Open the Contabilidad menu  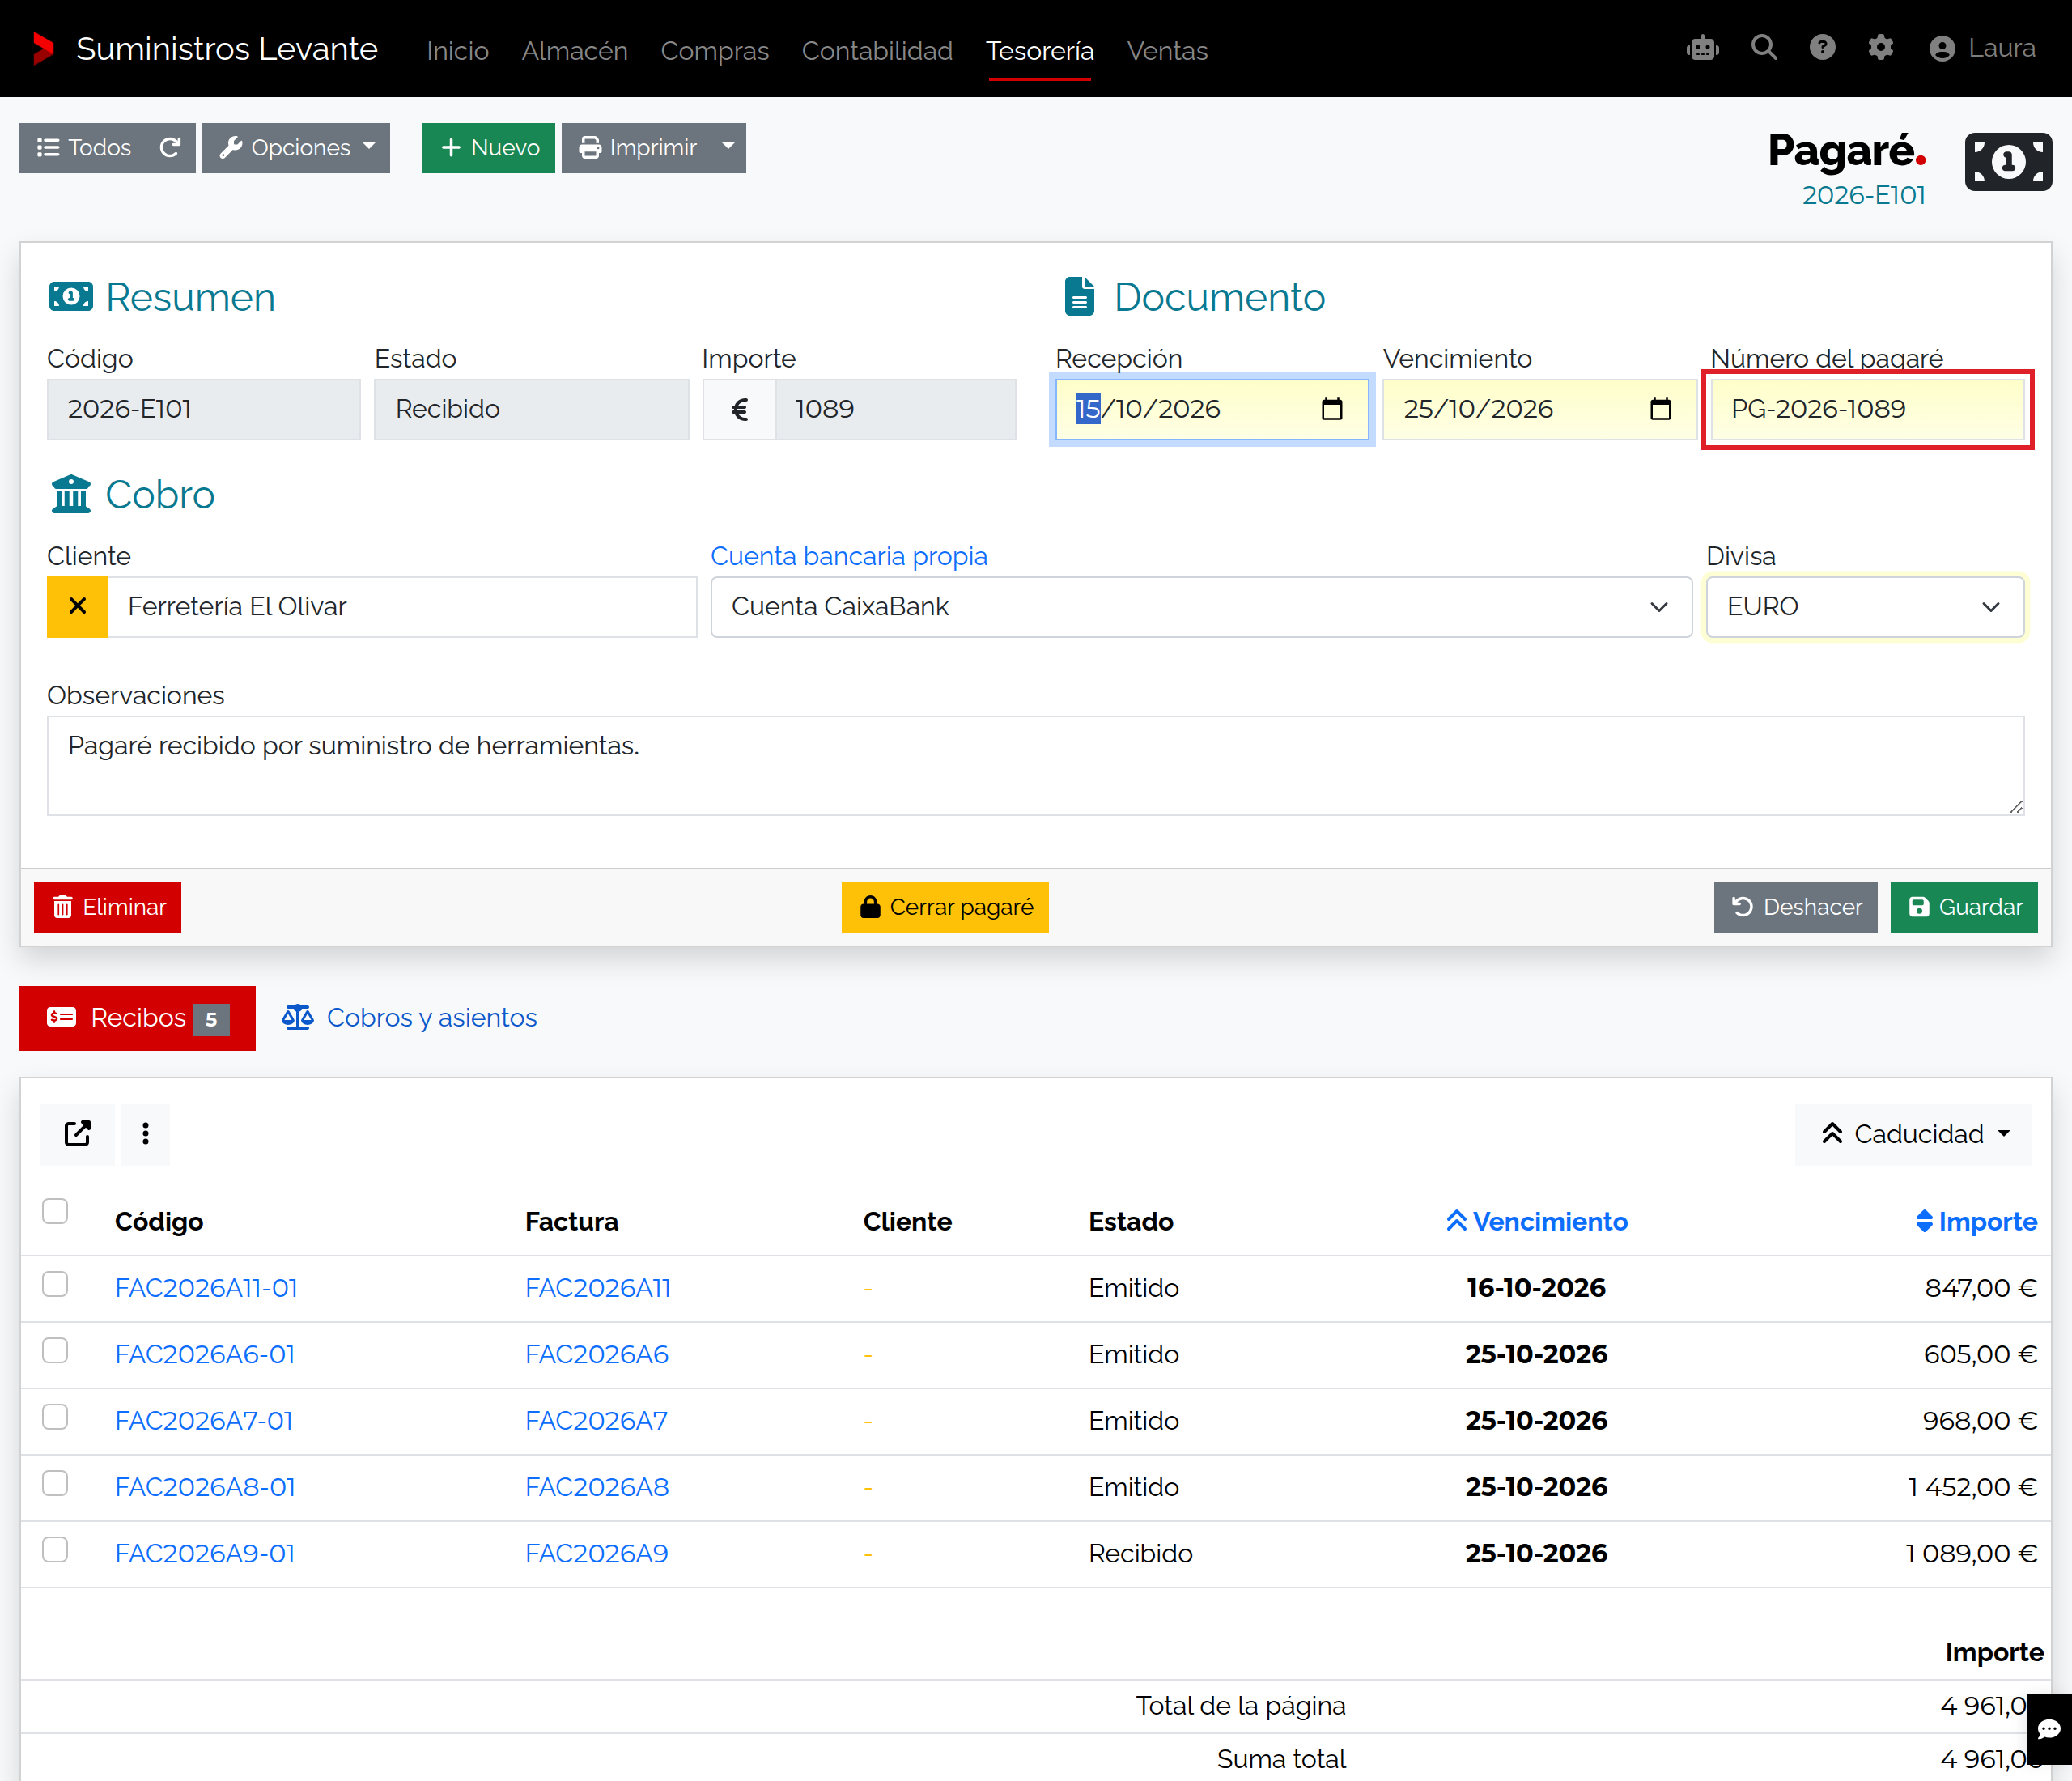click(x=877, y=50)
